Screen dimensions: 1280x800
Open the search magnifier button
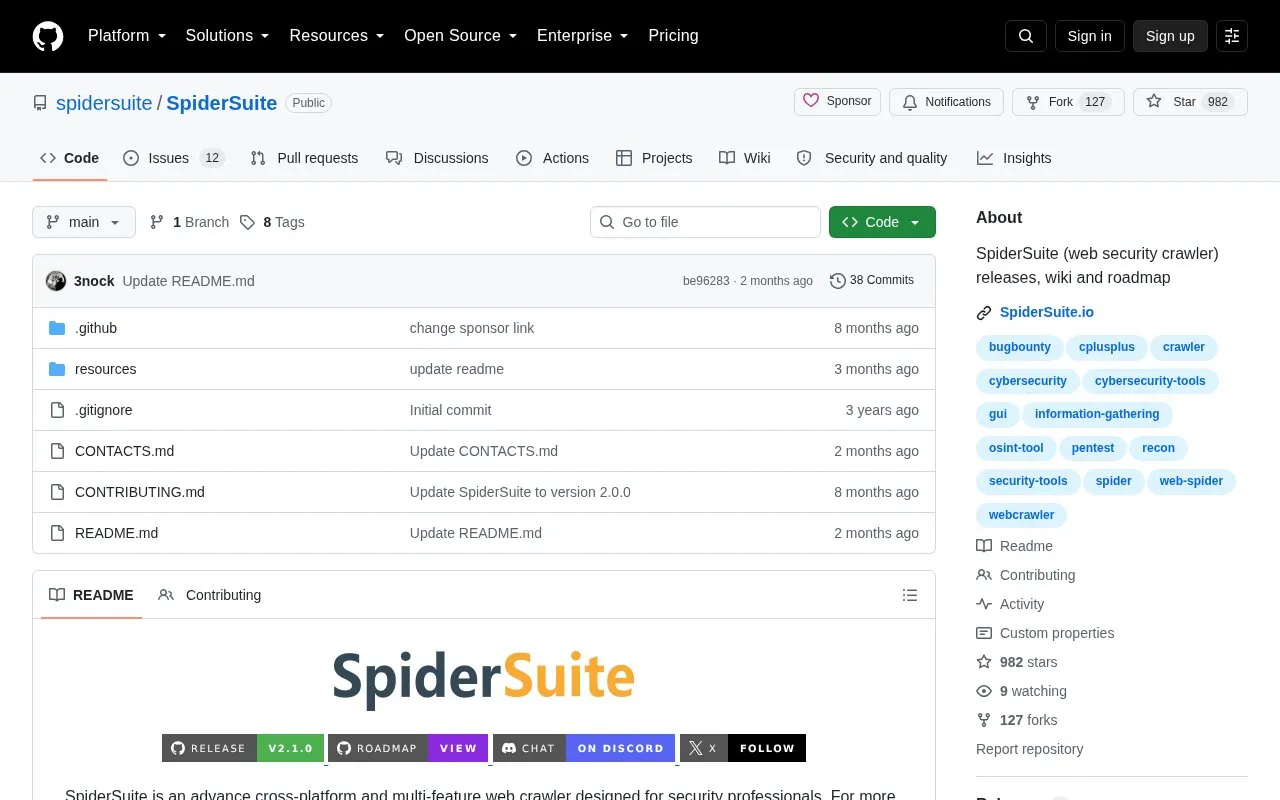pyautogui.click(x=1026, y=36)
